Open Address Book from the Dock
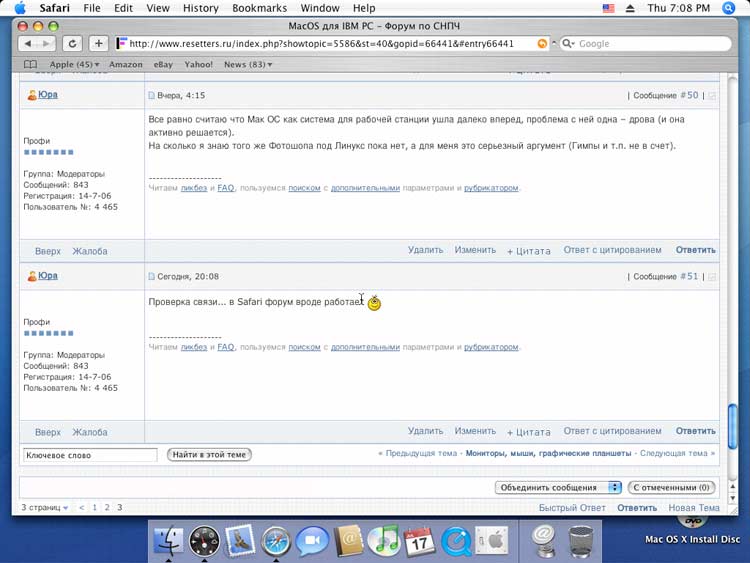This screenshot has width=750, height=563. (349, 541)
